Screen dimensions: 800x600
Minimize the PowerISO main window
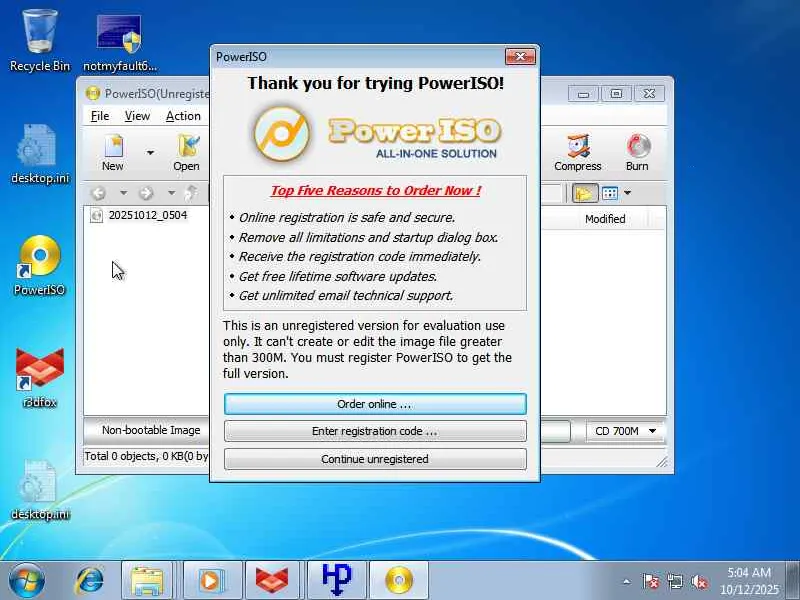click(x=584, y=94)
